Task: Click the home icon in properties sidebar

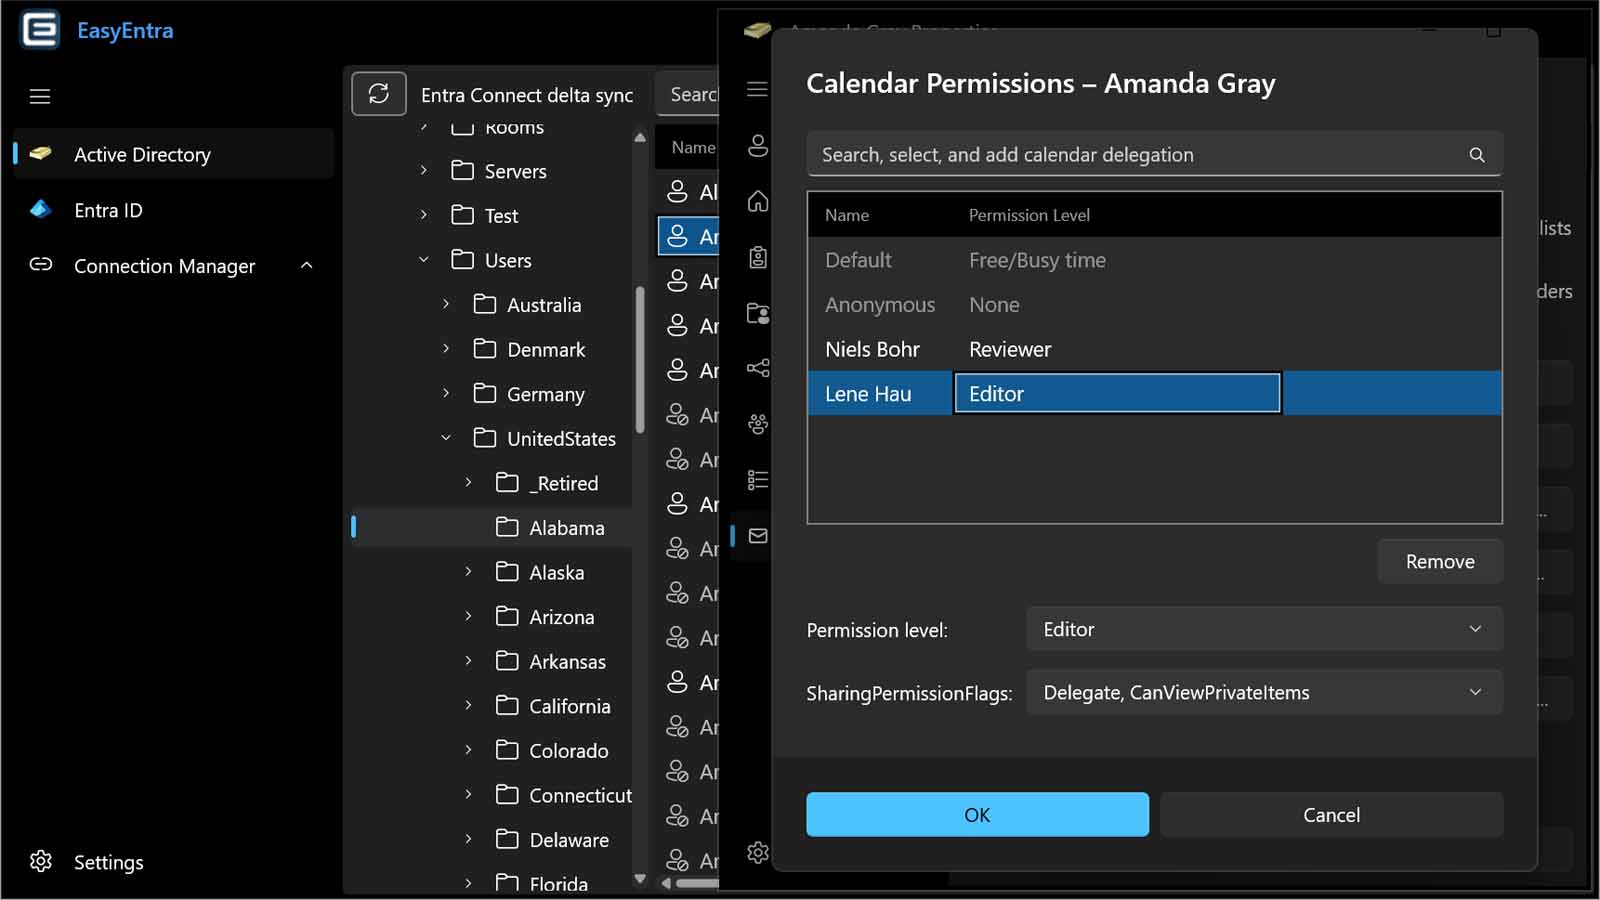Action: click(758, 202)
